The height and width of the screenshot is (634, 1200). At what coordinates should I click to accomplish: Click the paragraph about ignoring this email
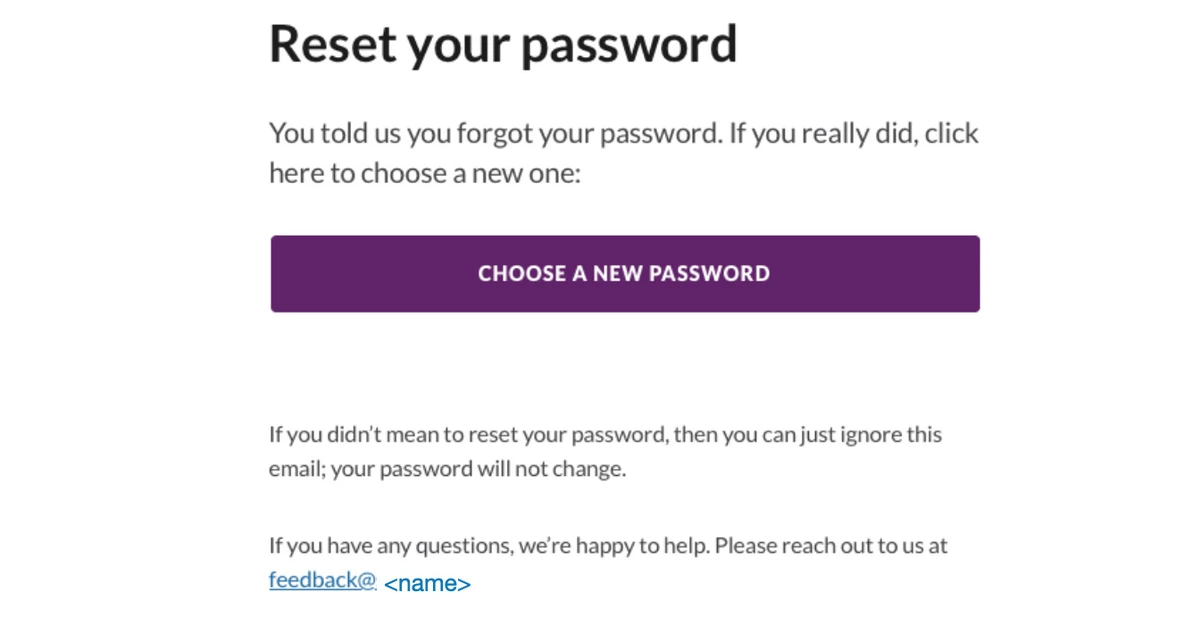pos(605,452)
